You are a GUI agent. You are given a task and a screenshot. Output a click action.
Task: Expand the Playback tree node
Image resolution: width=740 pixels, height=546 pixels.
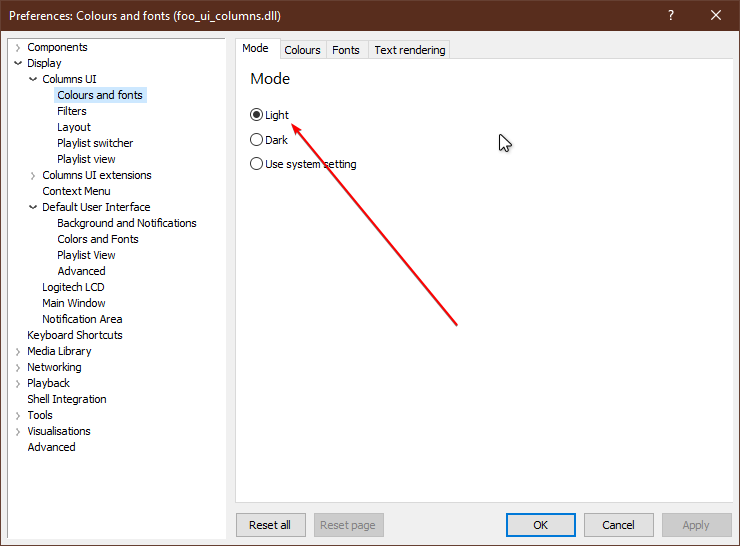point(18,384)
